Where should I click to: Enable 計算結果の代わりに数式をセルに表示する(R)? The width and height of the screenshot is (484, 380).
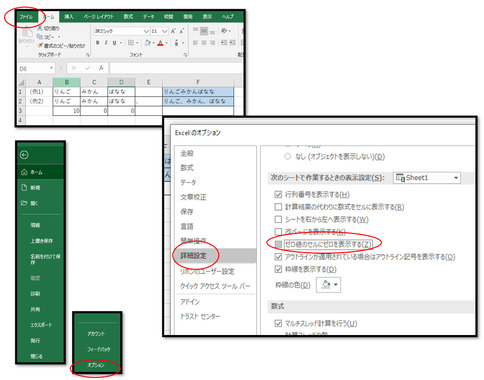coord(278,207)
